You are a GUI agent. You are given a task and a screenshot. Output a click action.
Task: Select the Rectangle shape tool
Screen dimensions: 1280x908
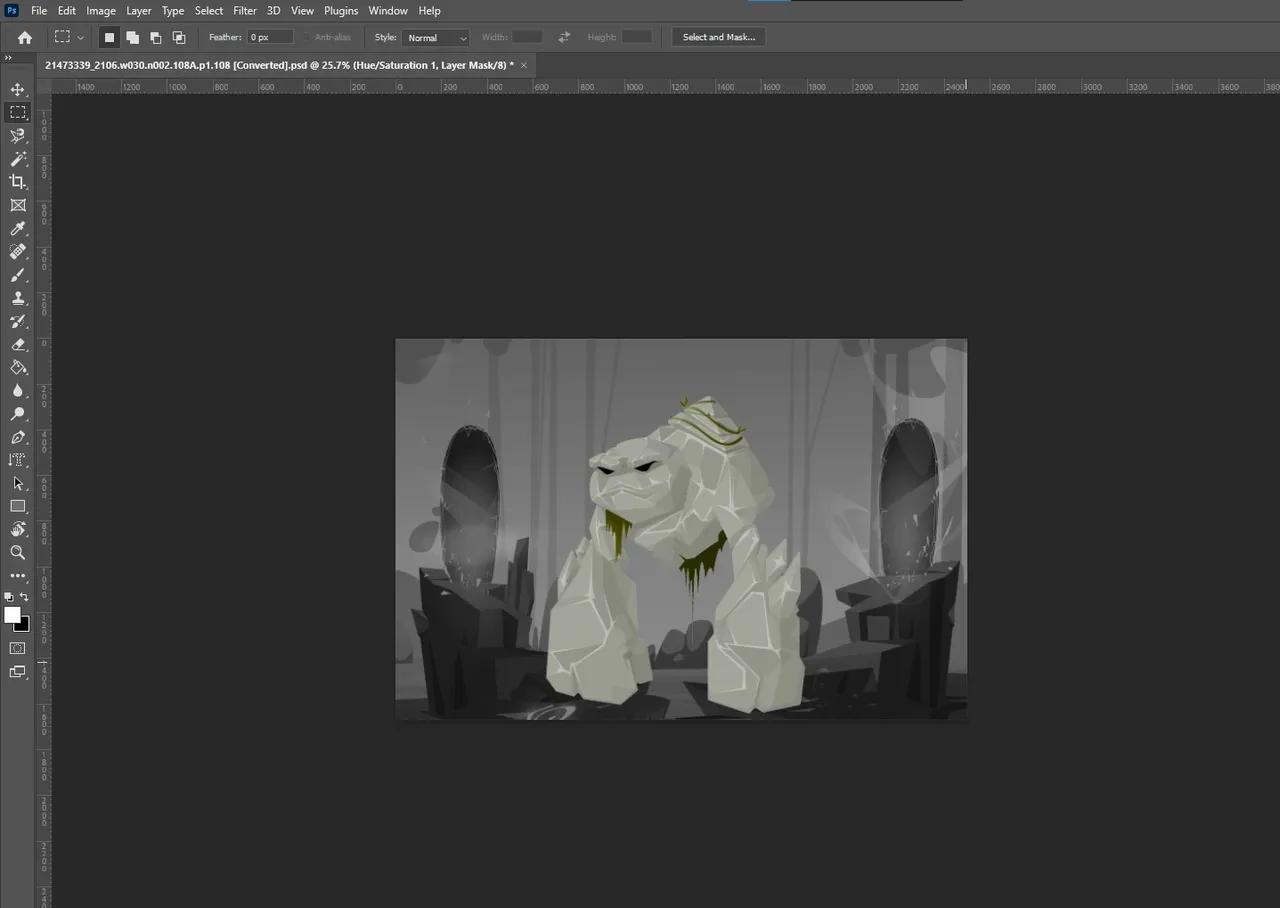pyautogui.click(x=18, y=506)
